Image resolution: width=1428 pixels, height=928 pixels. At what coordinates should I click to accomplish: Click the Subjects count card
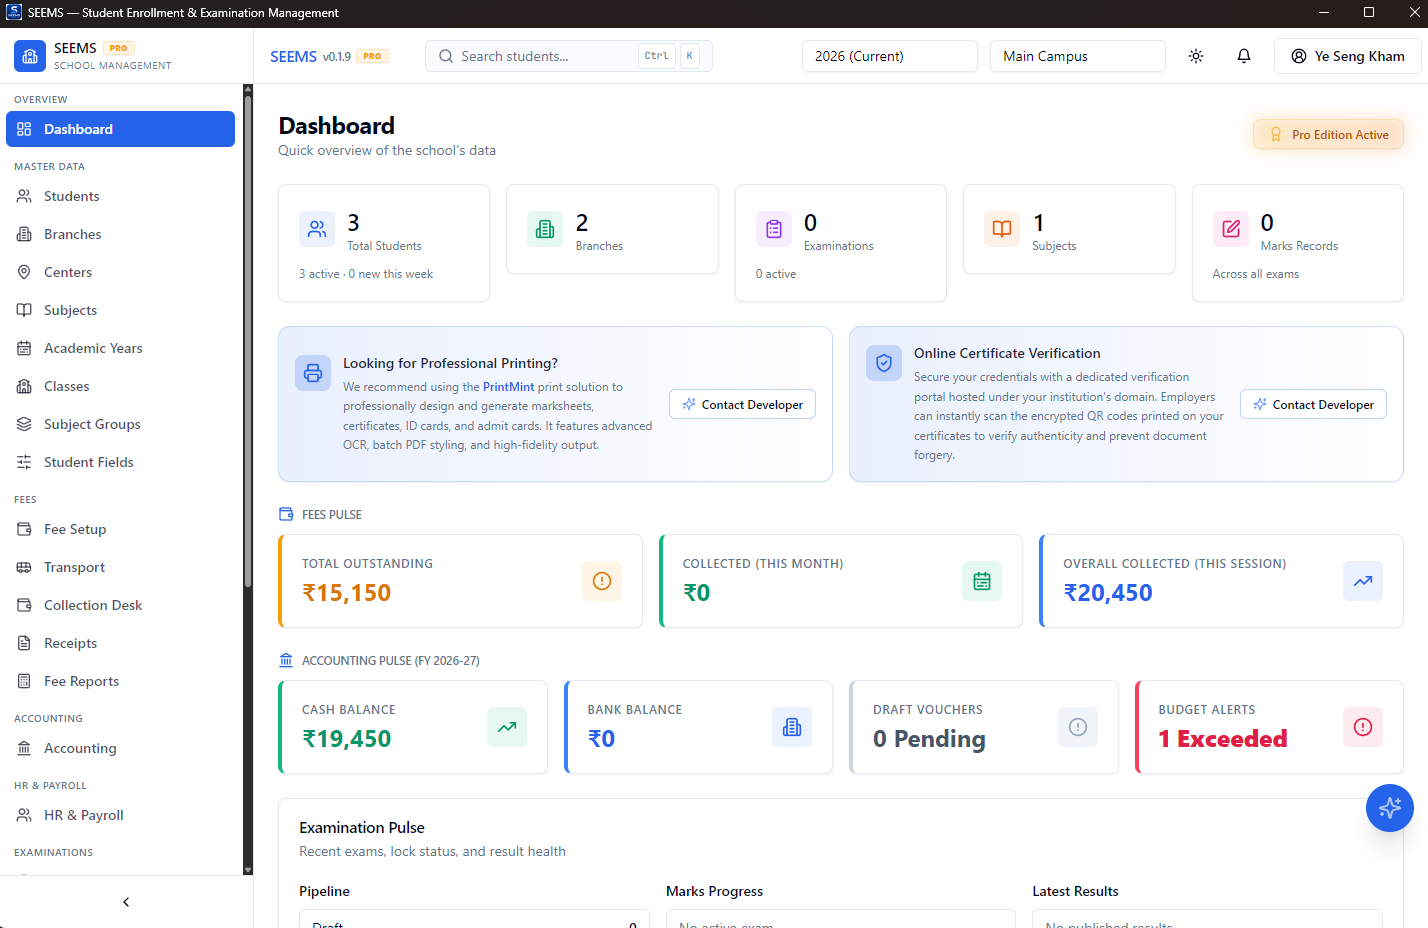[1069, 229]
